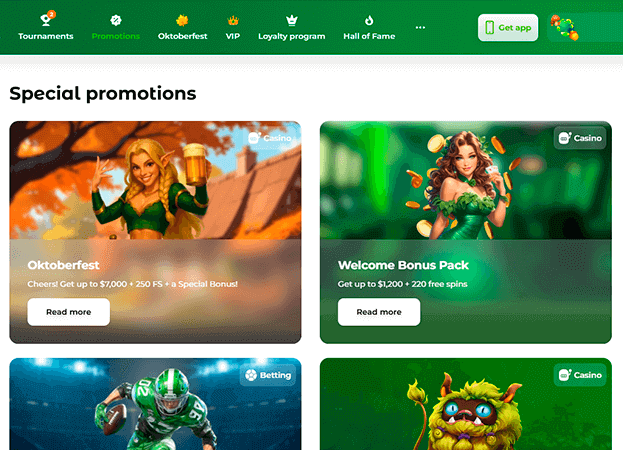The width and height of the screenshot is (623, 450).
Task: Open Oktoberfest via maple leaf icon
Action: tap(182, 20)
